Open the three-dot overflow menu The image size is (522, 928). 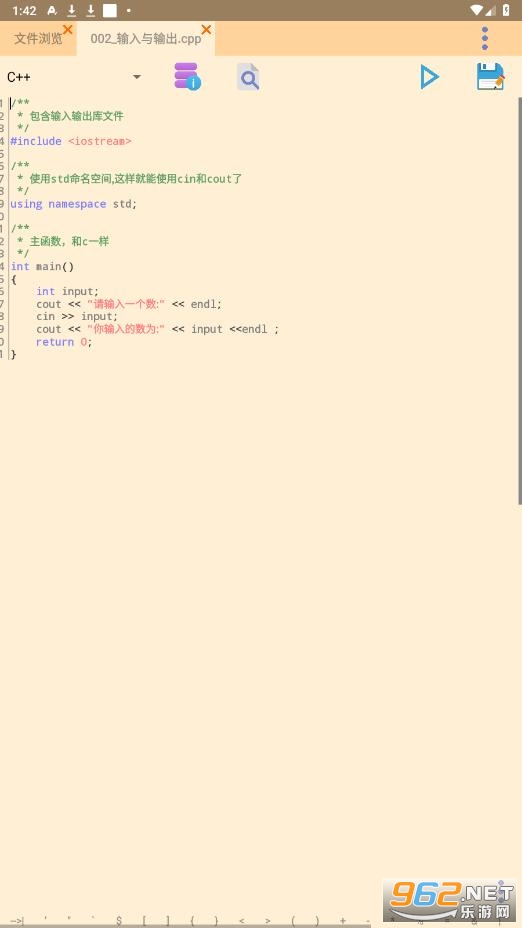pyautogui.click(x=485, y=38)
